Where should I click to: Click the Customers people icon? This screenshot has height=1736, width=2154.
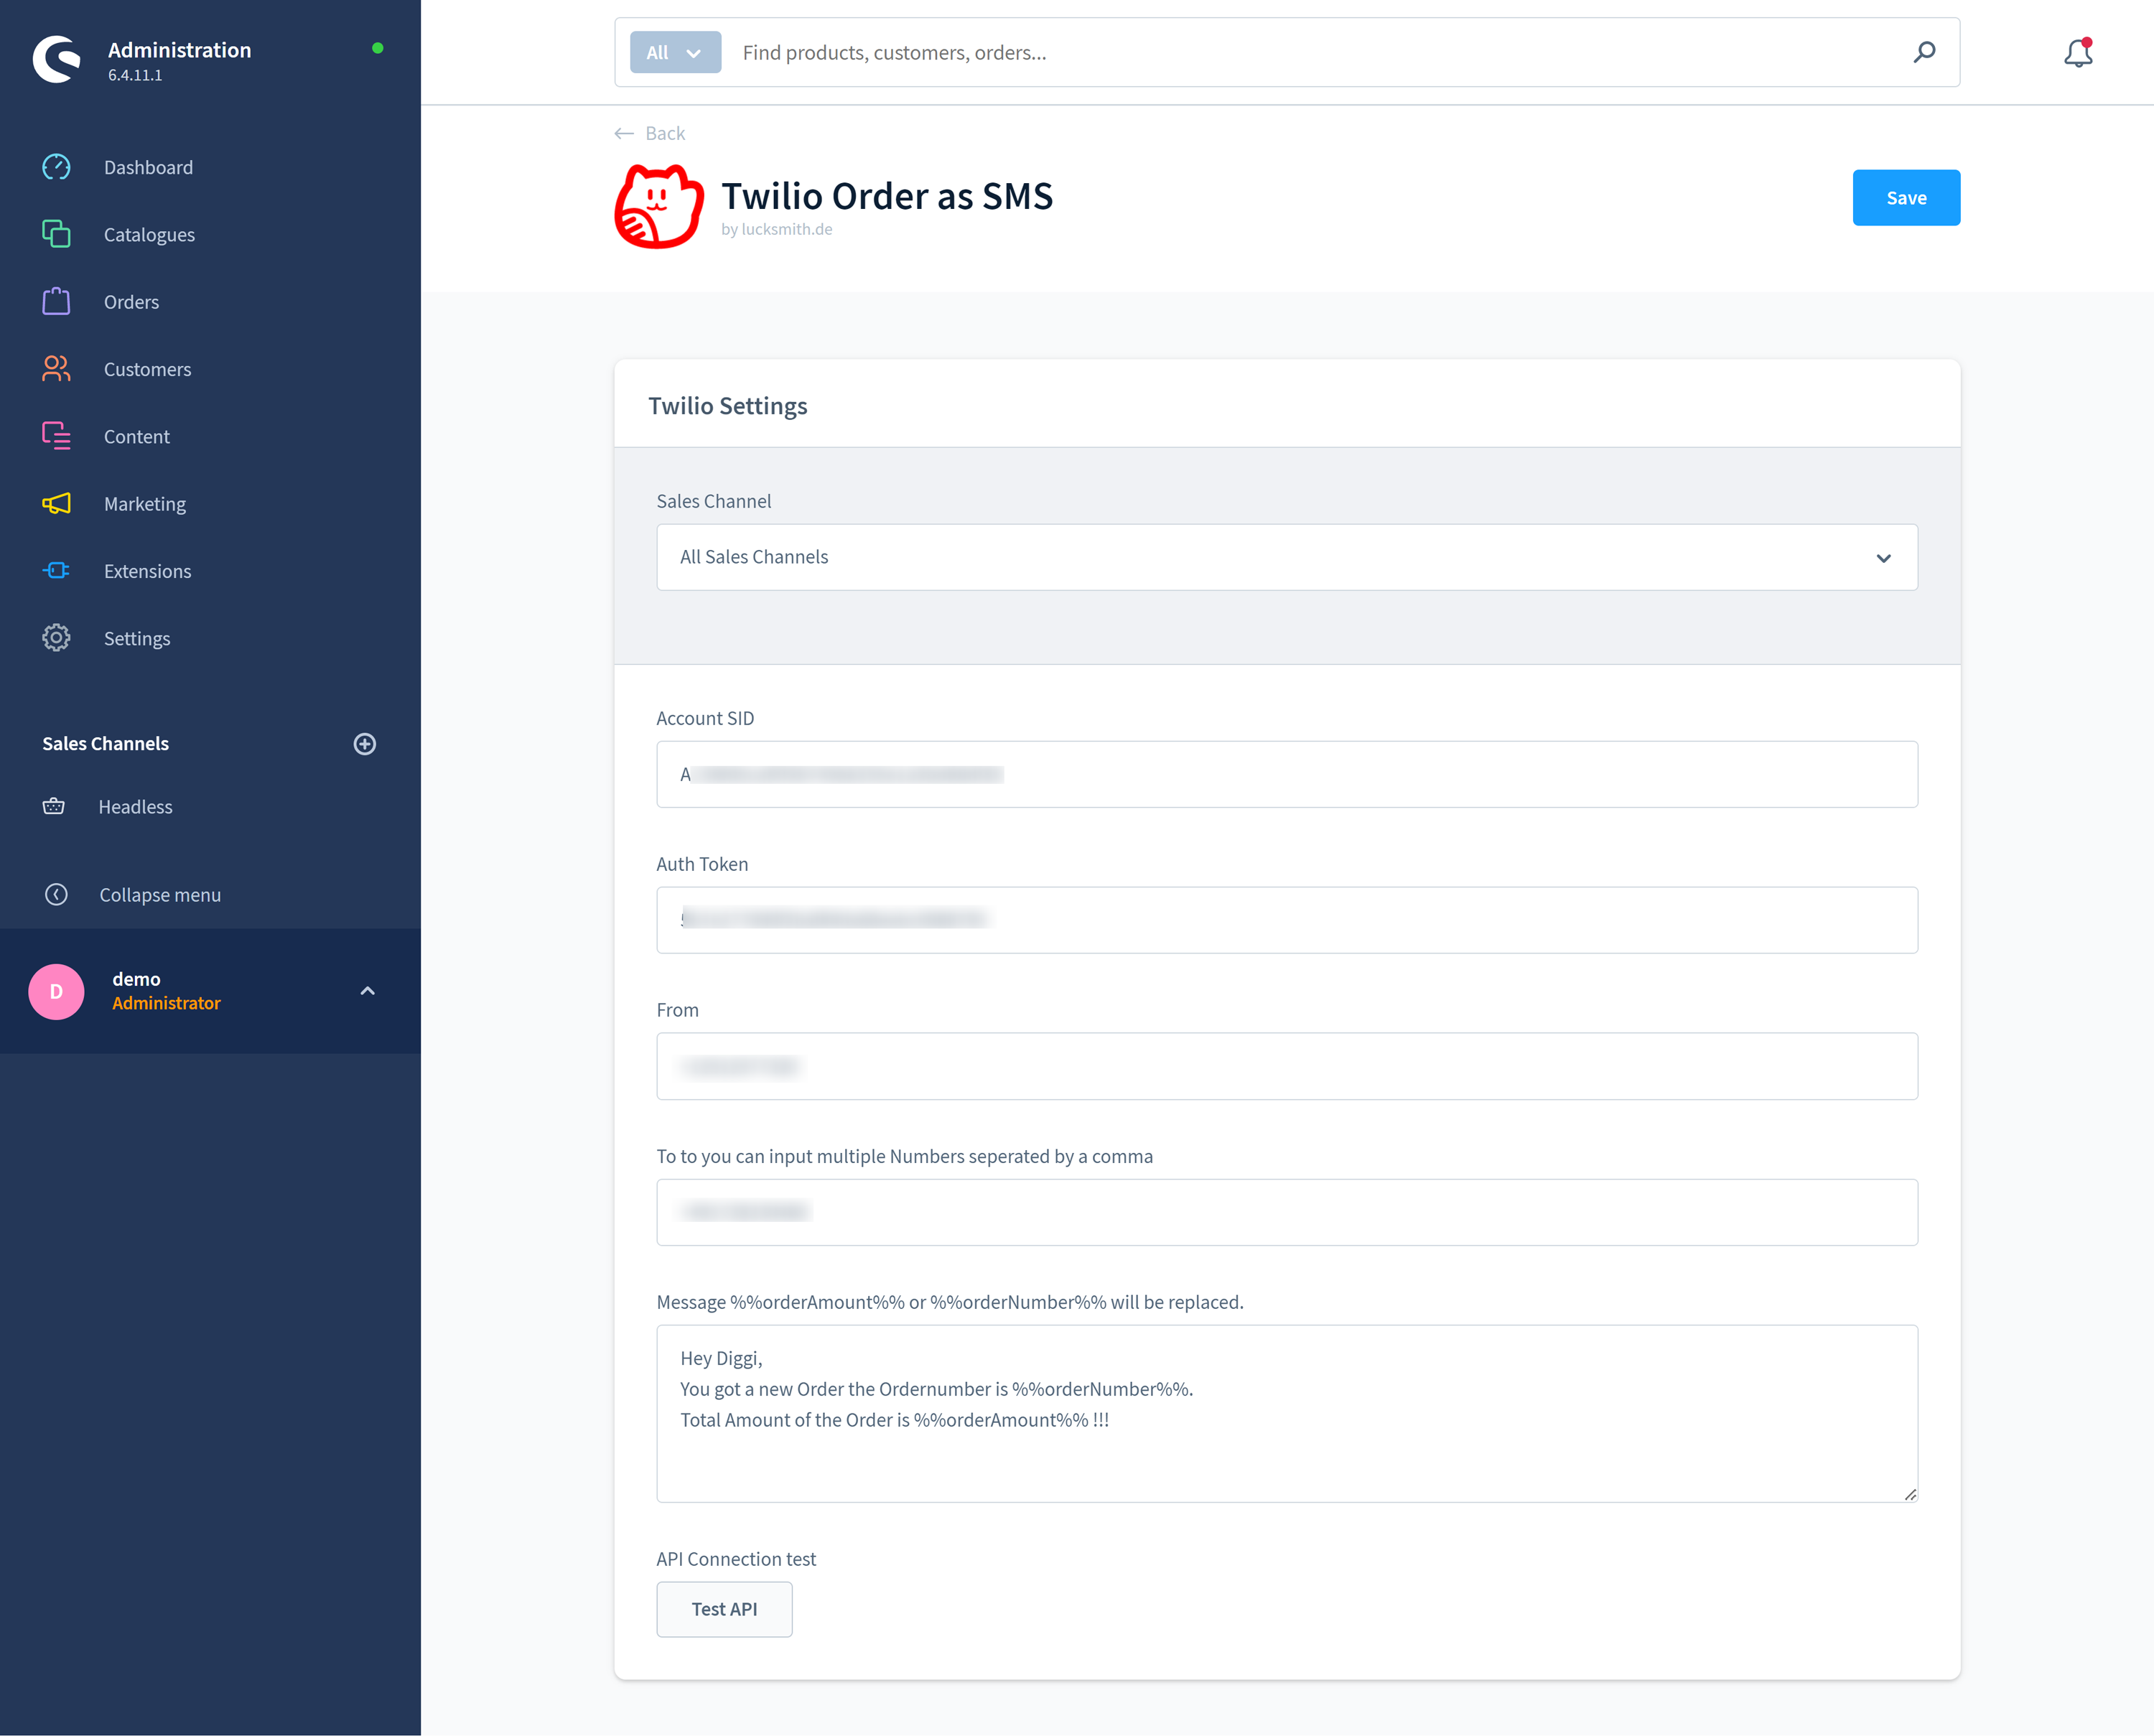click(x=56, y=369)
